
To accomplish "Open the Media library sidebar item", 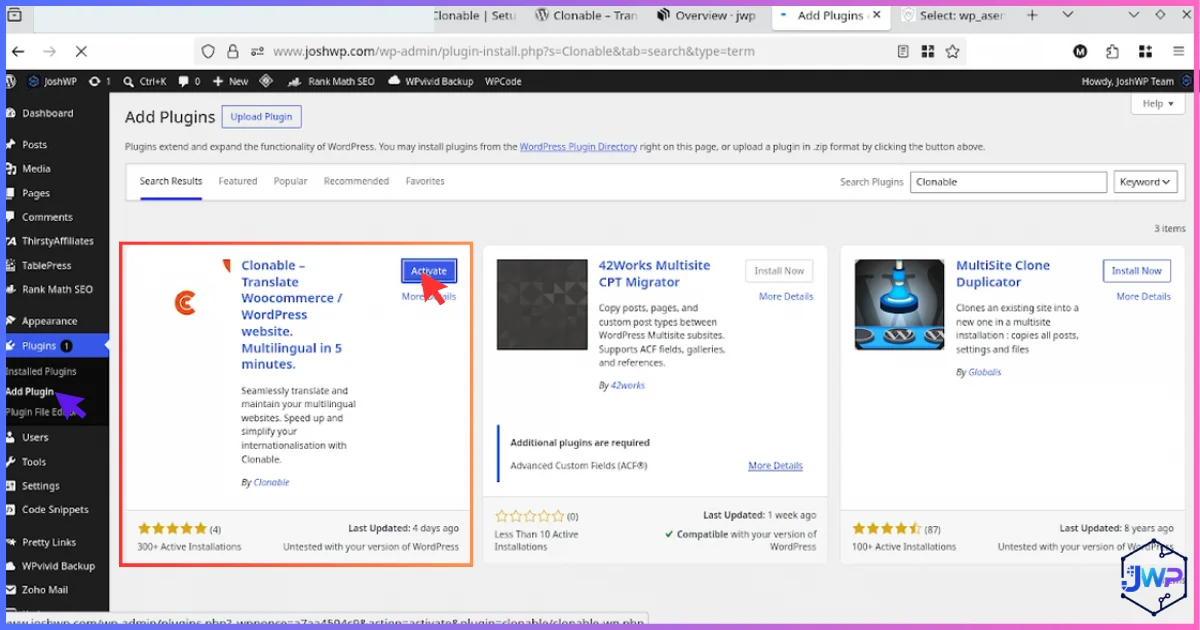I will 36,169.
